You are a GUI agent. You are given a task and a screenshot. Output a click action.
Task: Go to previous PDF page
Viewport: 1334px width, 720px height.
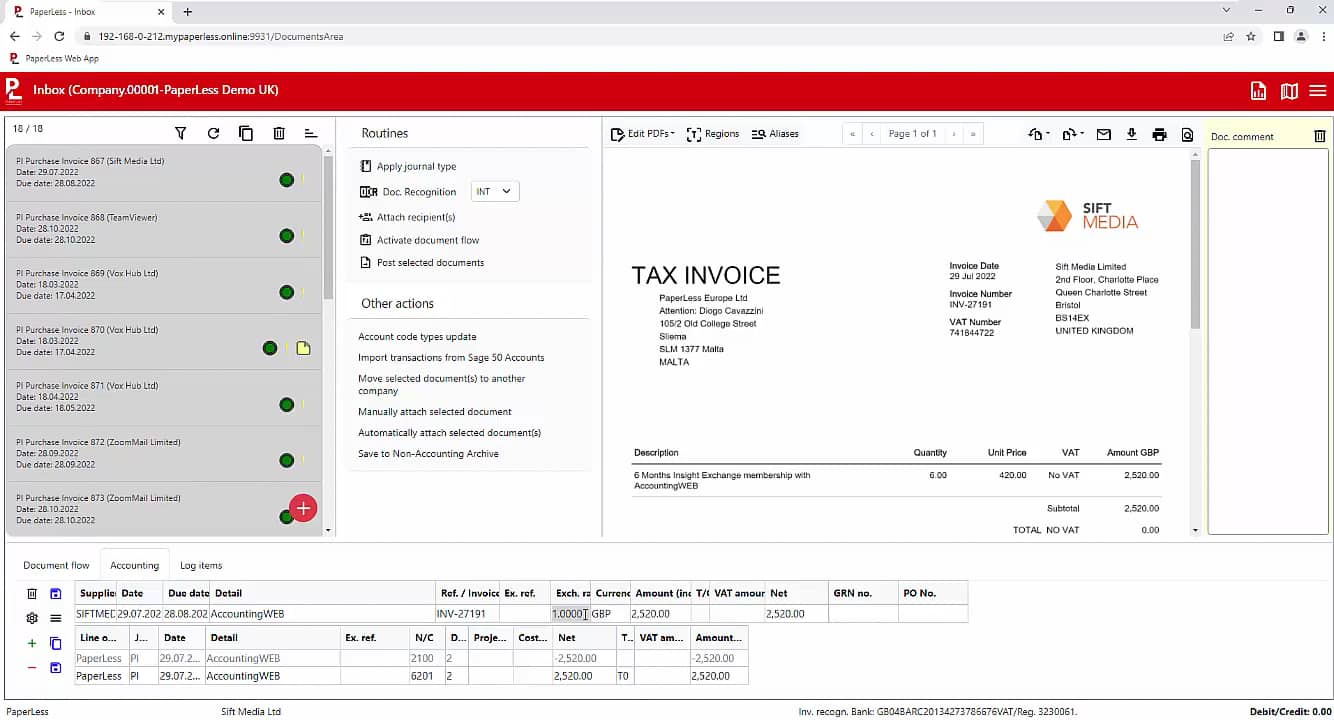(872, 134)
